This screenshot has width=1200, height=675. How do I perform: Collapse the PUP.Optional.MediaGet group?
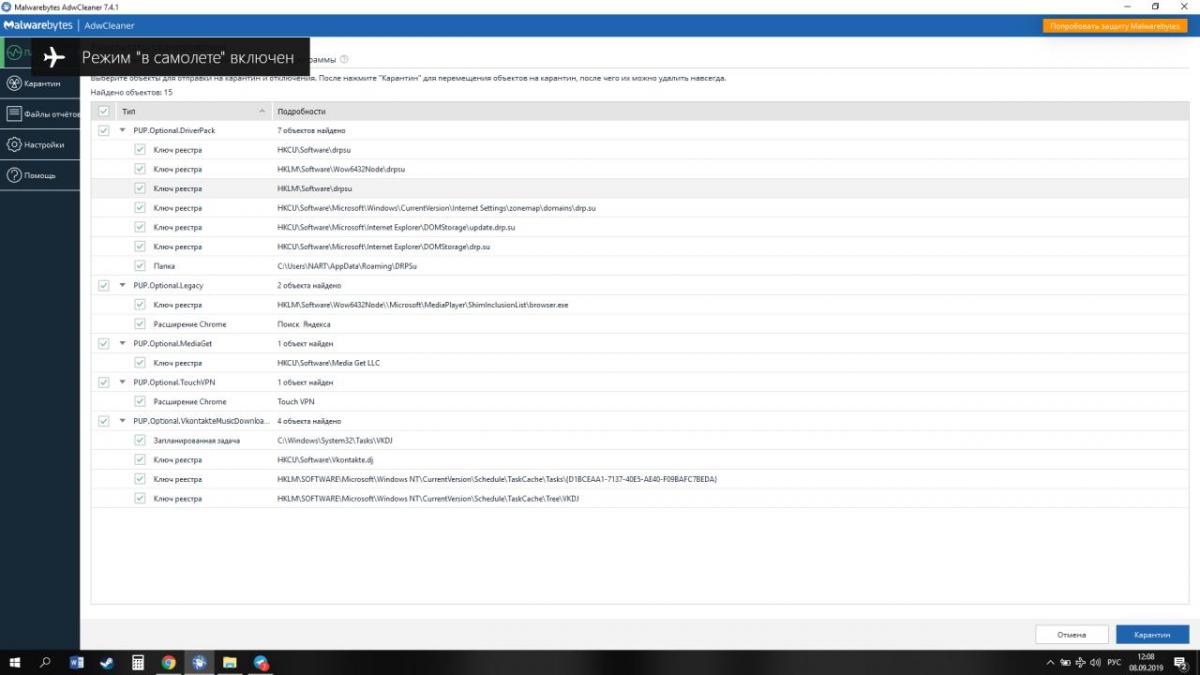click(122, 343)
